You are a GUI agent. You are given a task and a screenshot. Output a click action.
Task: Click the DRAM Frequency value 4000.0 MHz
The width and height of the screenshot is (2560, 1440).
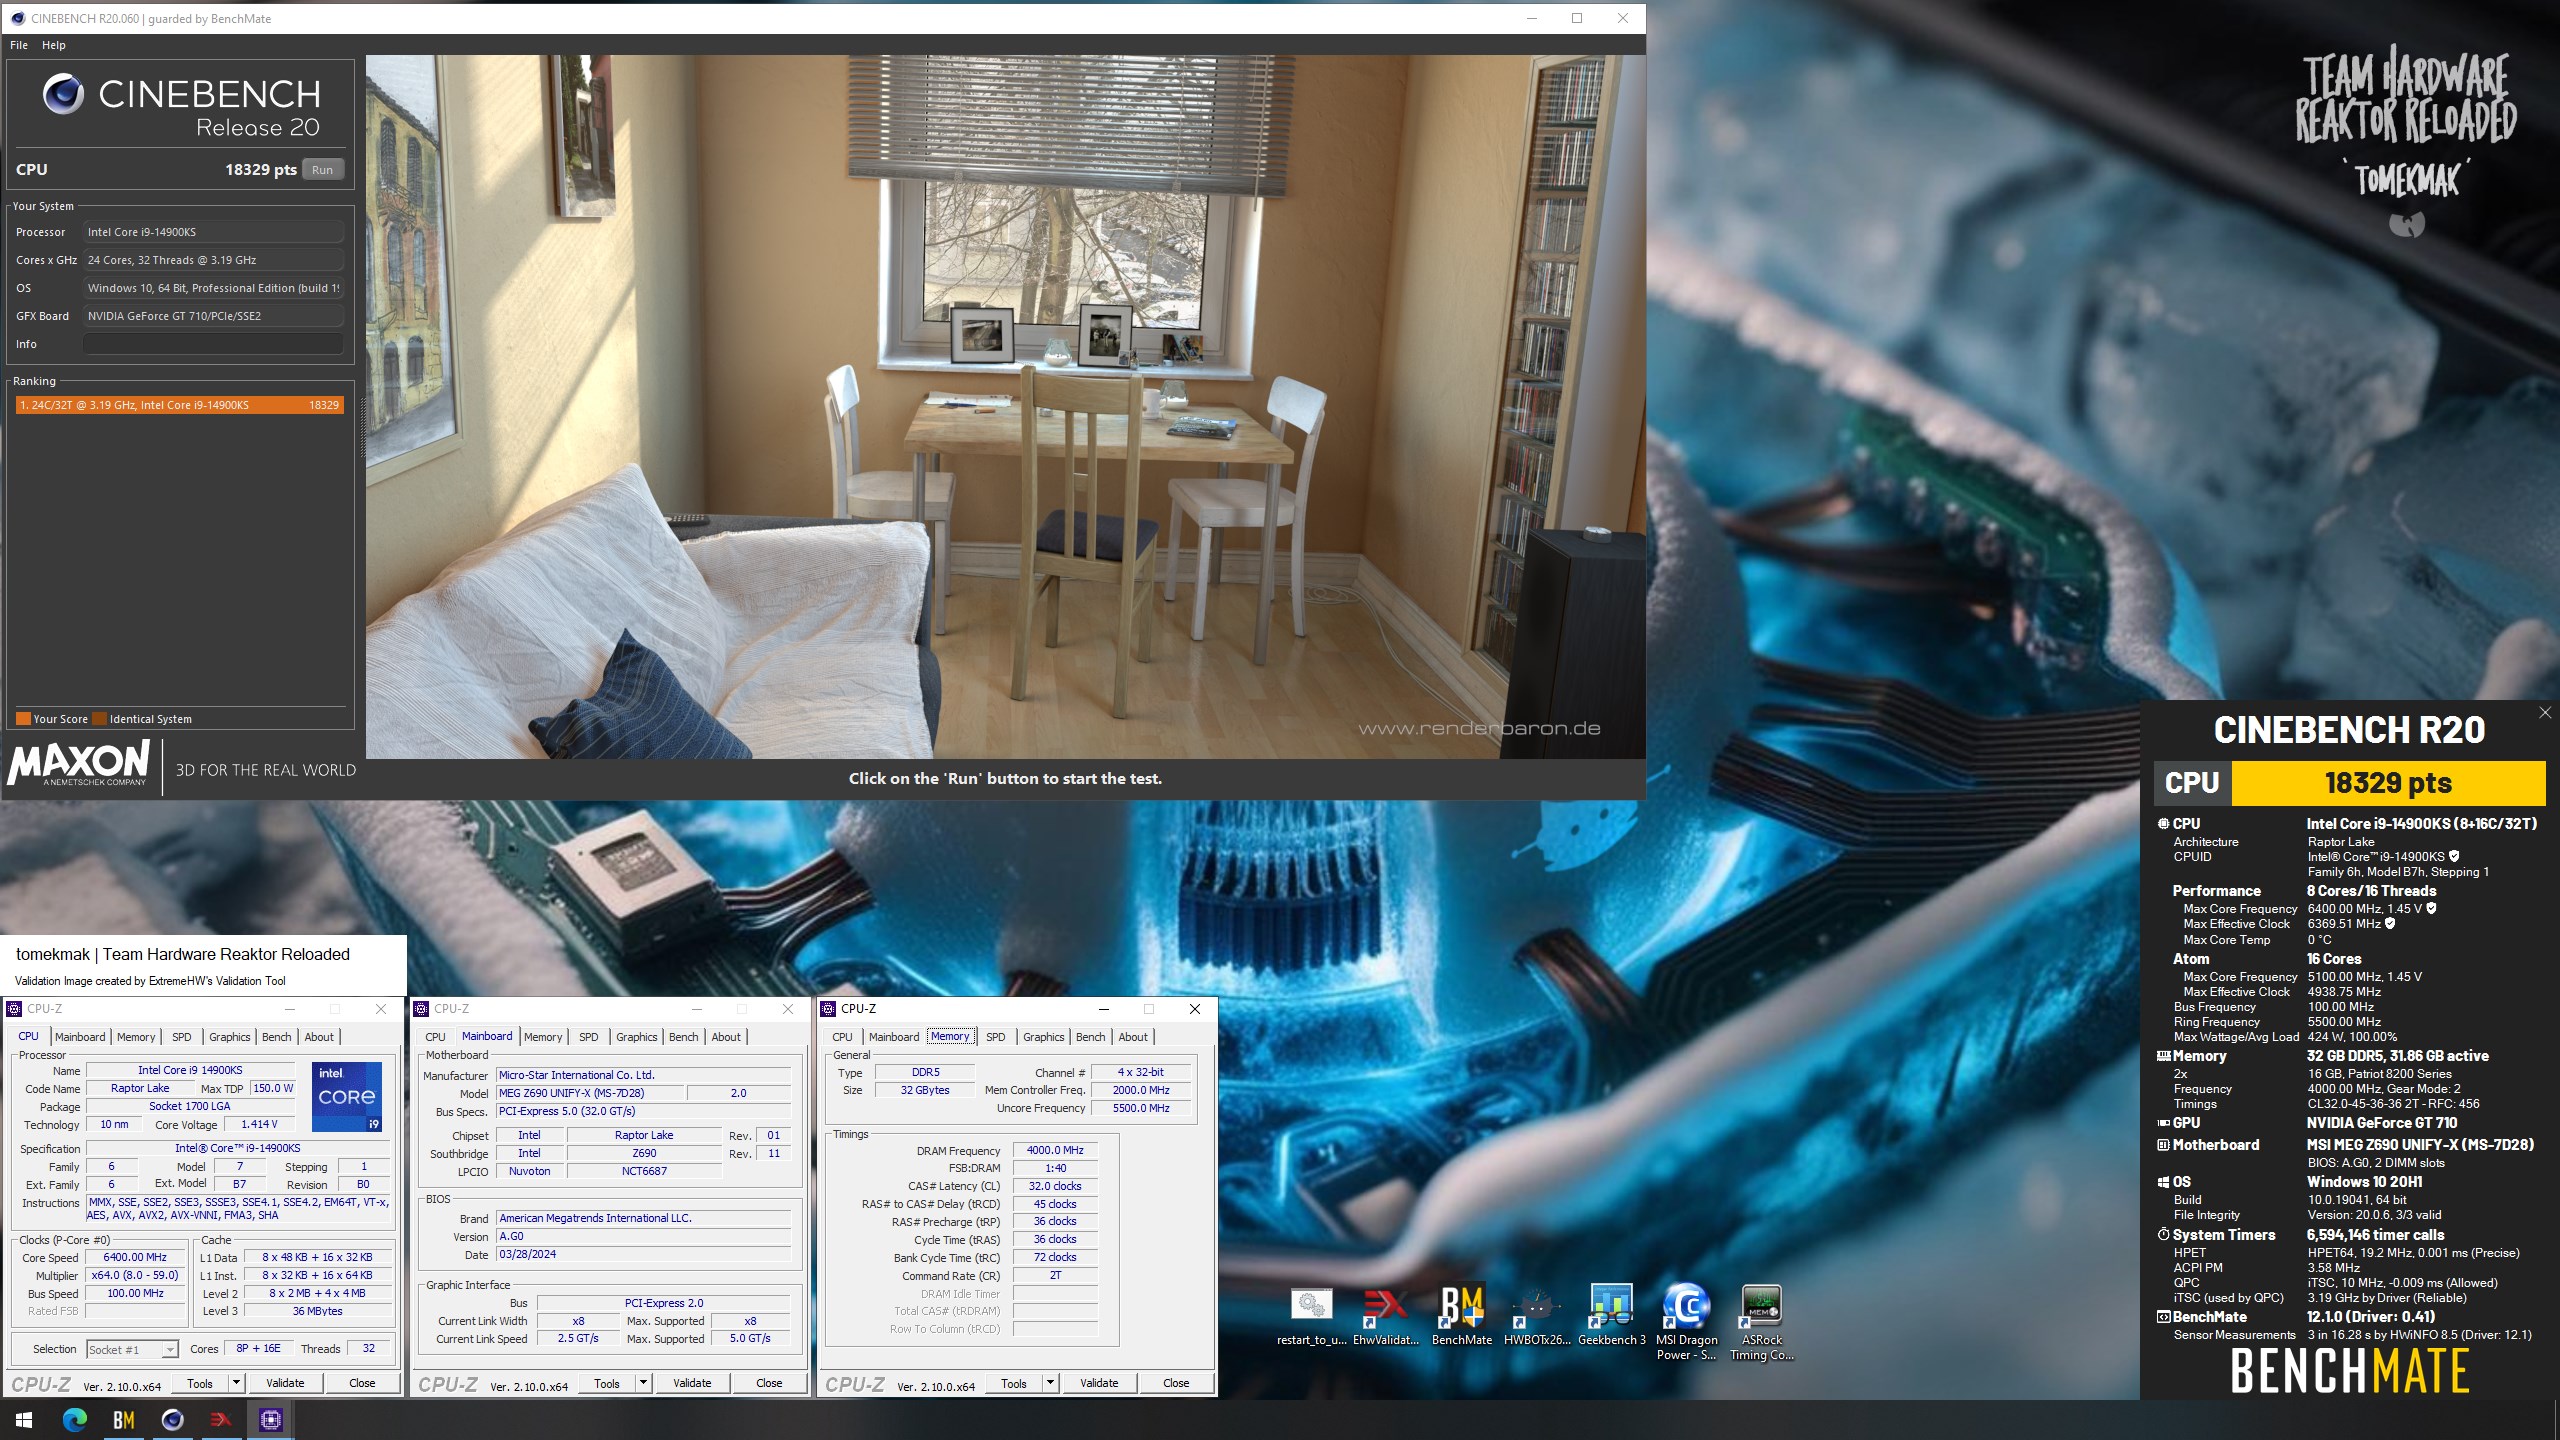1055,1150
